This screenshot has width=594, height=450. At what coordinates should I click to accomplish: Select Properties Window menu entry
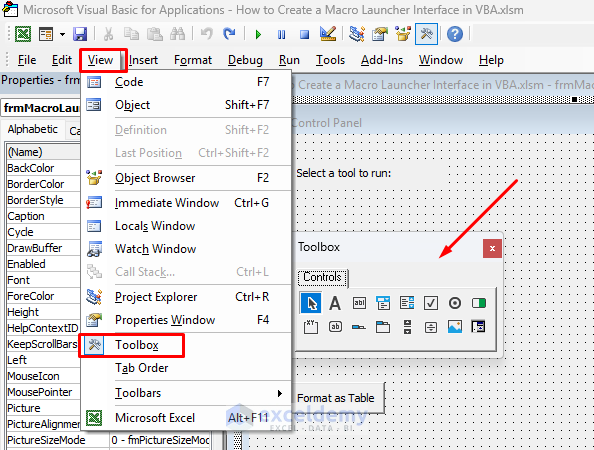click(186, 320)
